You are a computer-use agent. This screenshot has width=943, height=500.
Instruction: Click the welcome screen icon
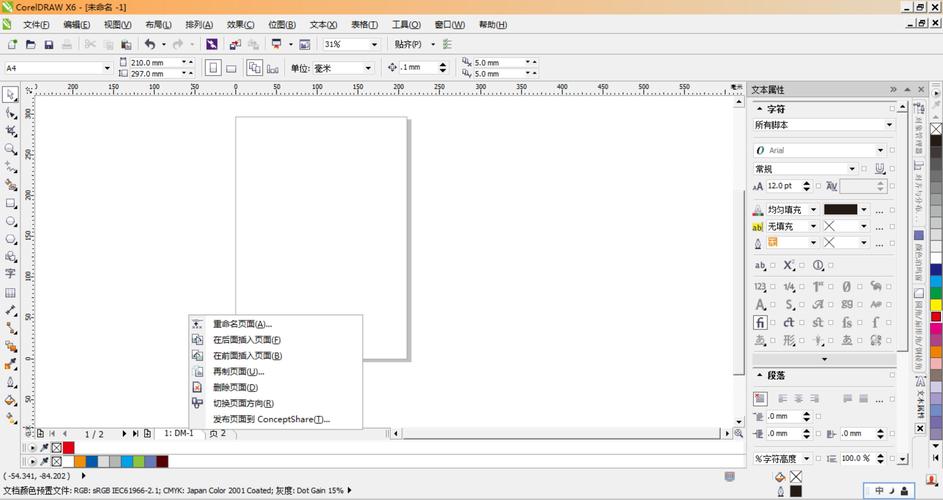point(305,45)
